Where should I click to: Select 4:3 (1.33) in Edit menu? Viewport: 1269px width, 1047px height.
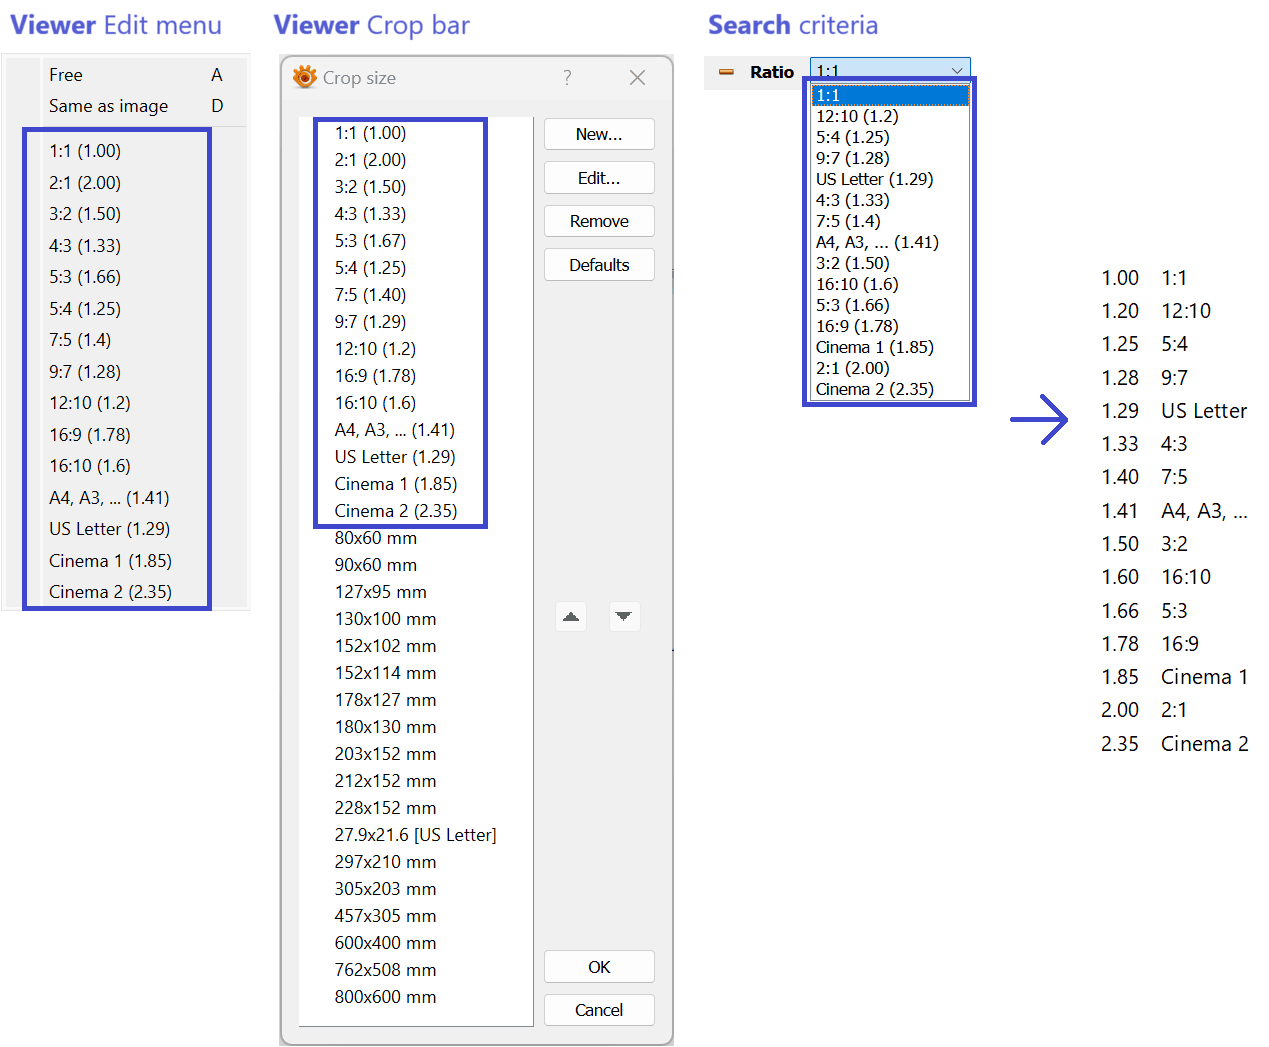point(85,246)
